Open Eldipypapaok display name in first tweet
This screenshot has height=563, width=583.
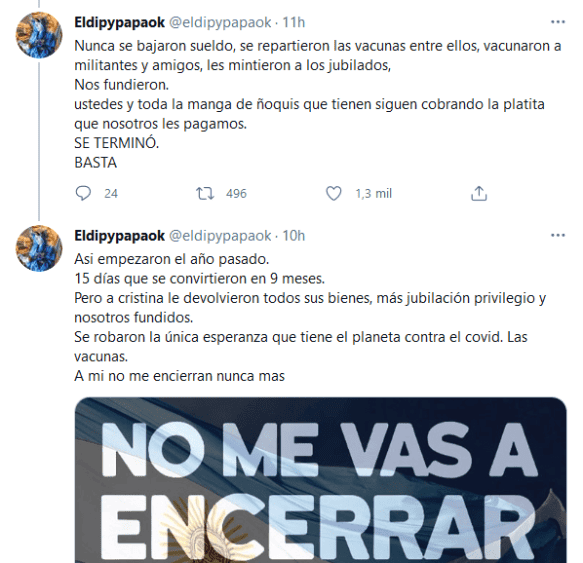(x=119, y=23)
